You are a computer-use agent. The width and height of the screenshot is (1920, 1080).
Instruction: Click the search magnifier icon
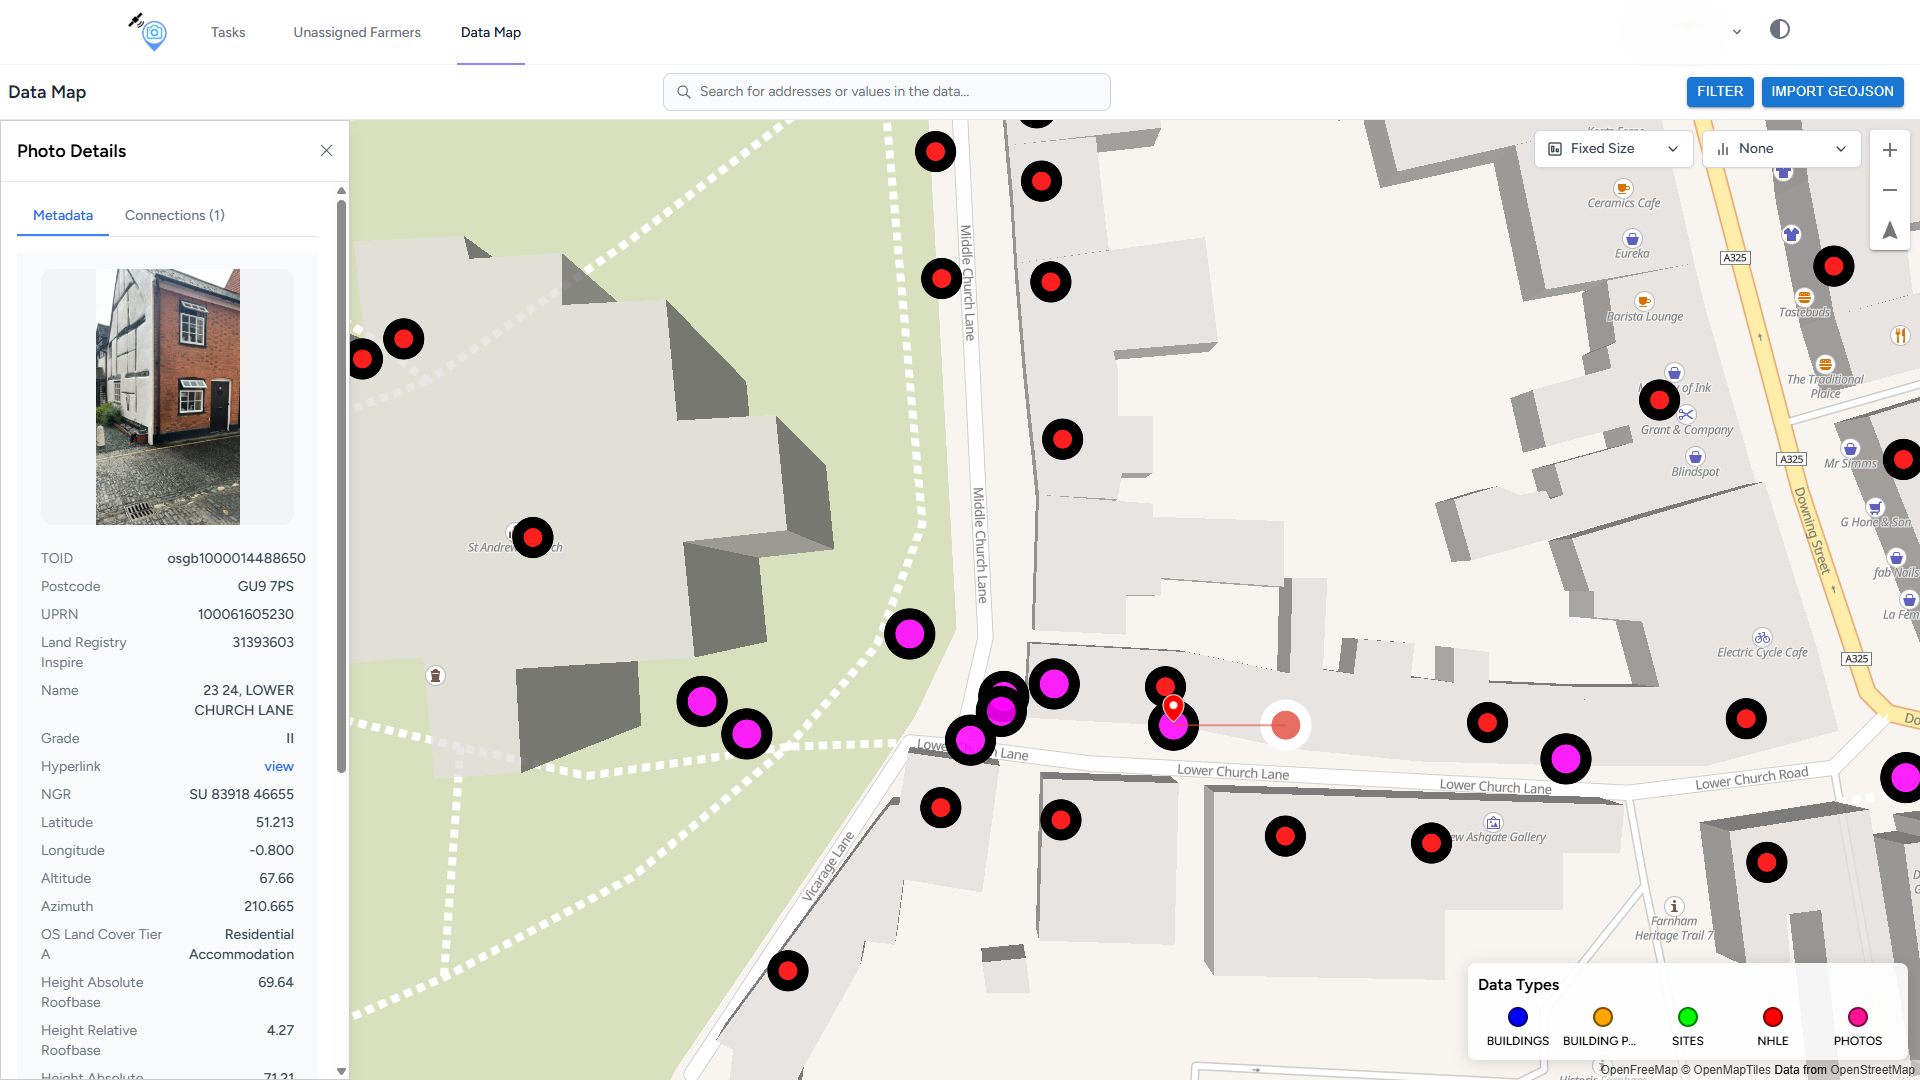(x=684, y=92)
